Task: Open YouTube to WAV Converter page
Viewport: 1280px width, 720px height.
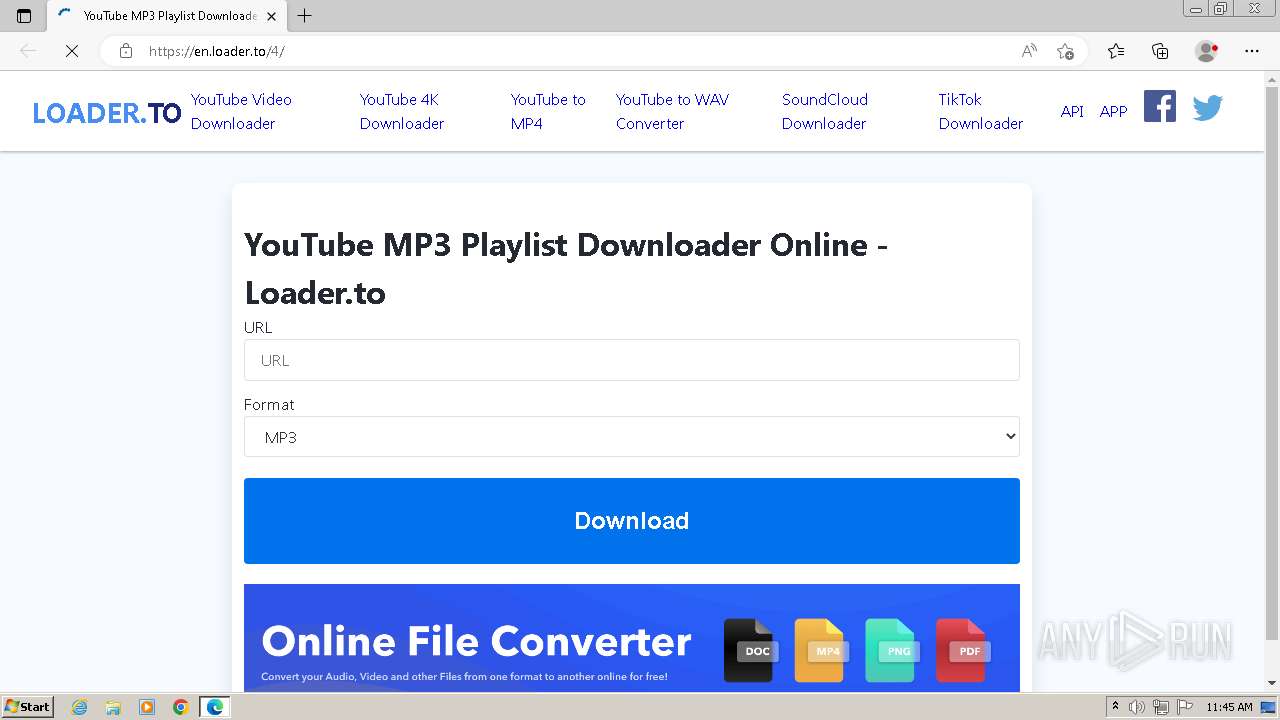Action: point(672,111)
